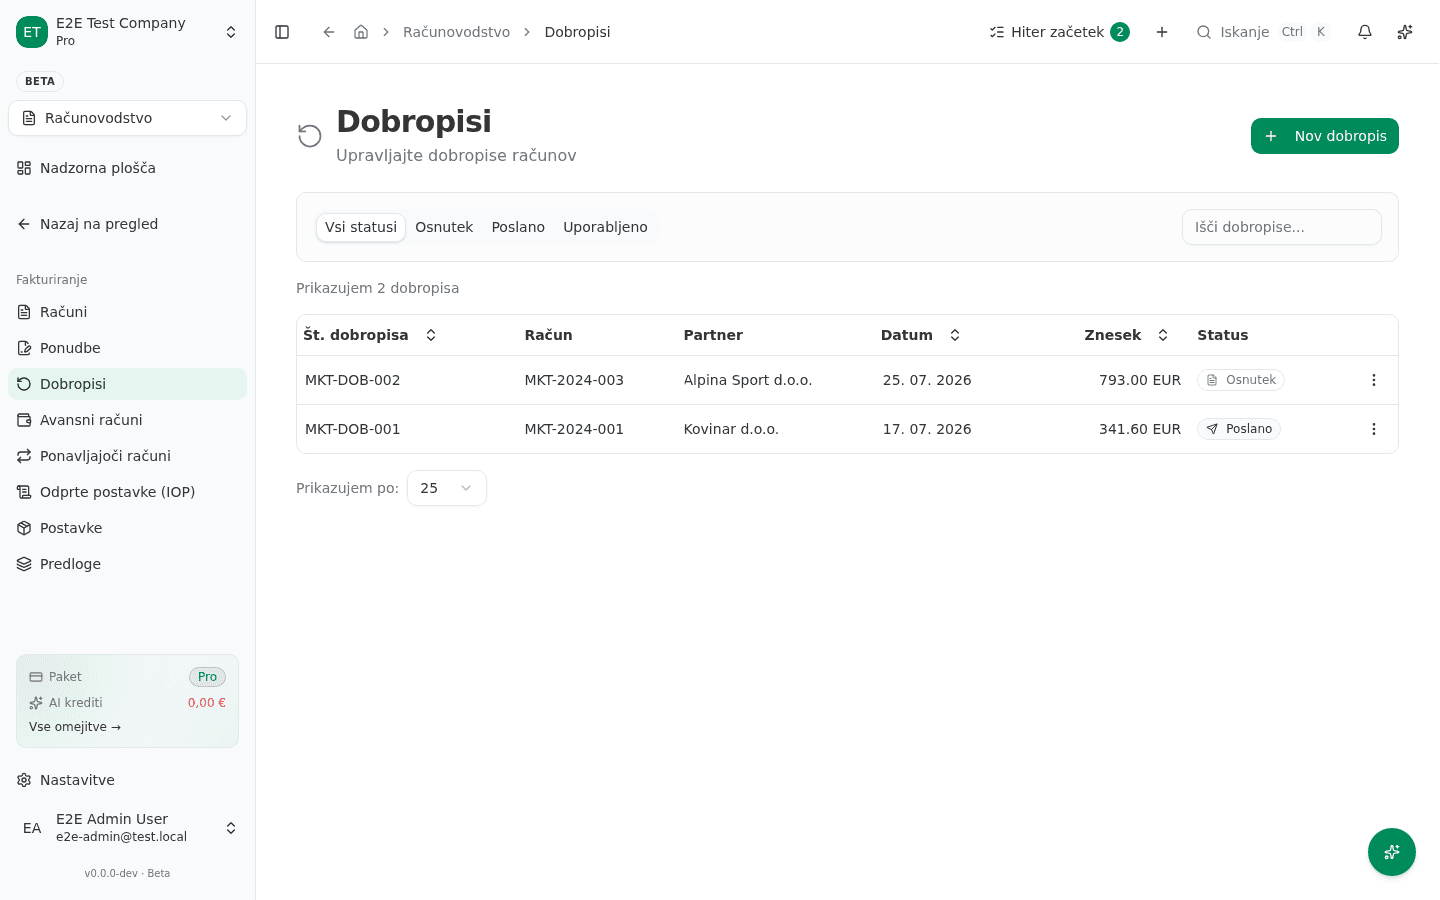Open AI sparkles icon in top bar
Viewport: 1440px width, 900px height.
(1405, 32)
